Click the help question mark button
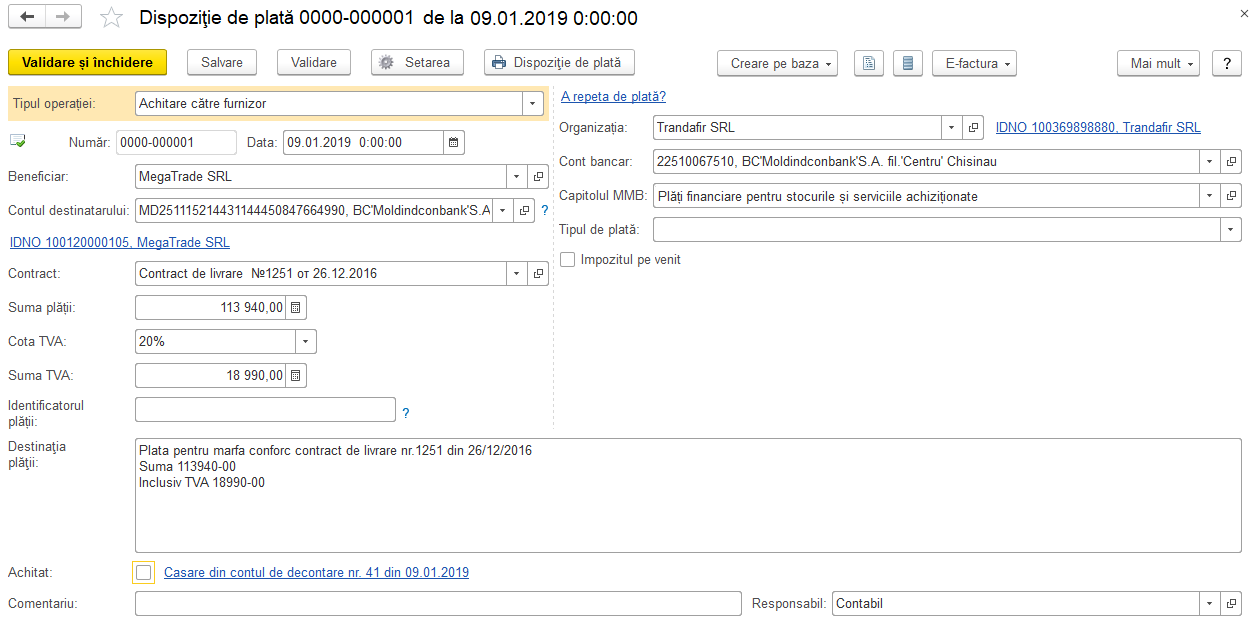This screenshot has height=622, width=1252. tap(1227, 63)
